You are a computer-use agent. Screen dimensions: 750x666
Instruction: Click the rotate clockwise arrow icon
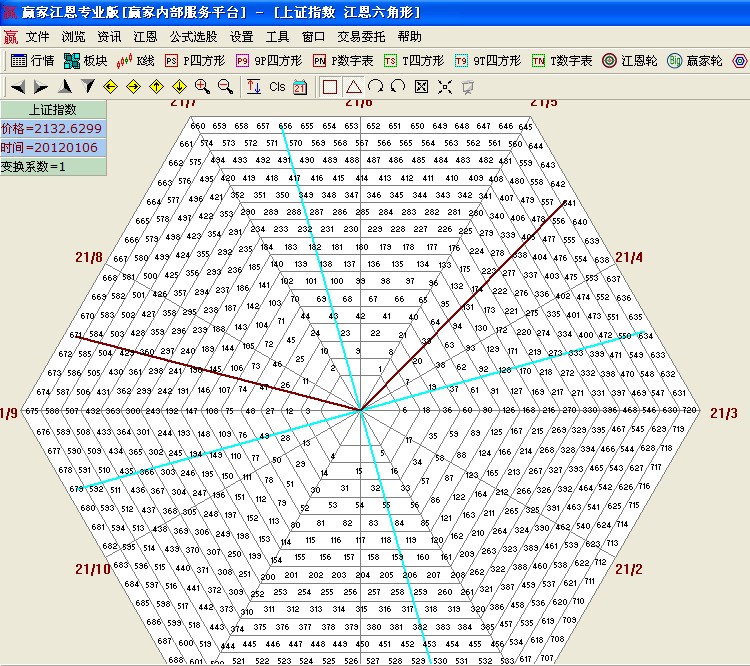click(375, 87)
